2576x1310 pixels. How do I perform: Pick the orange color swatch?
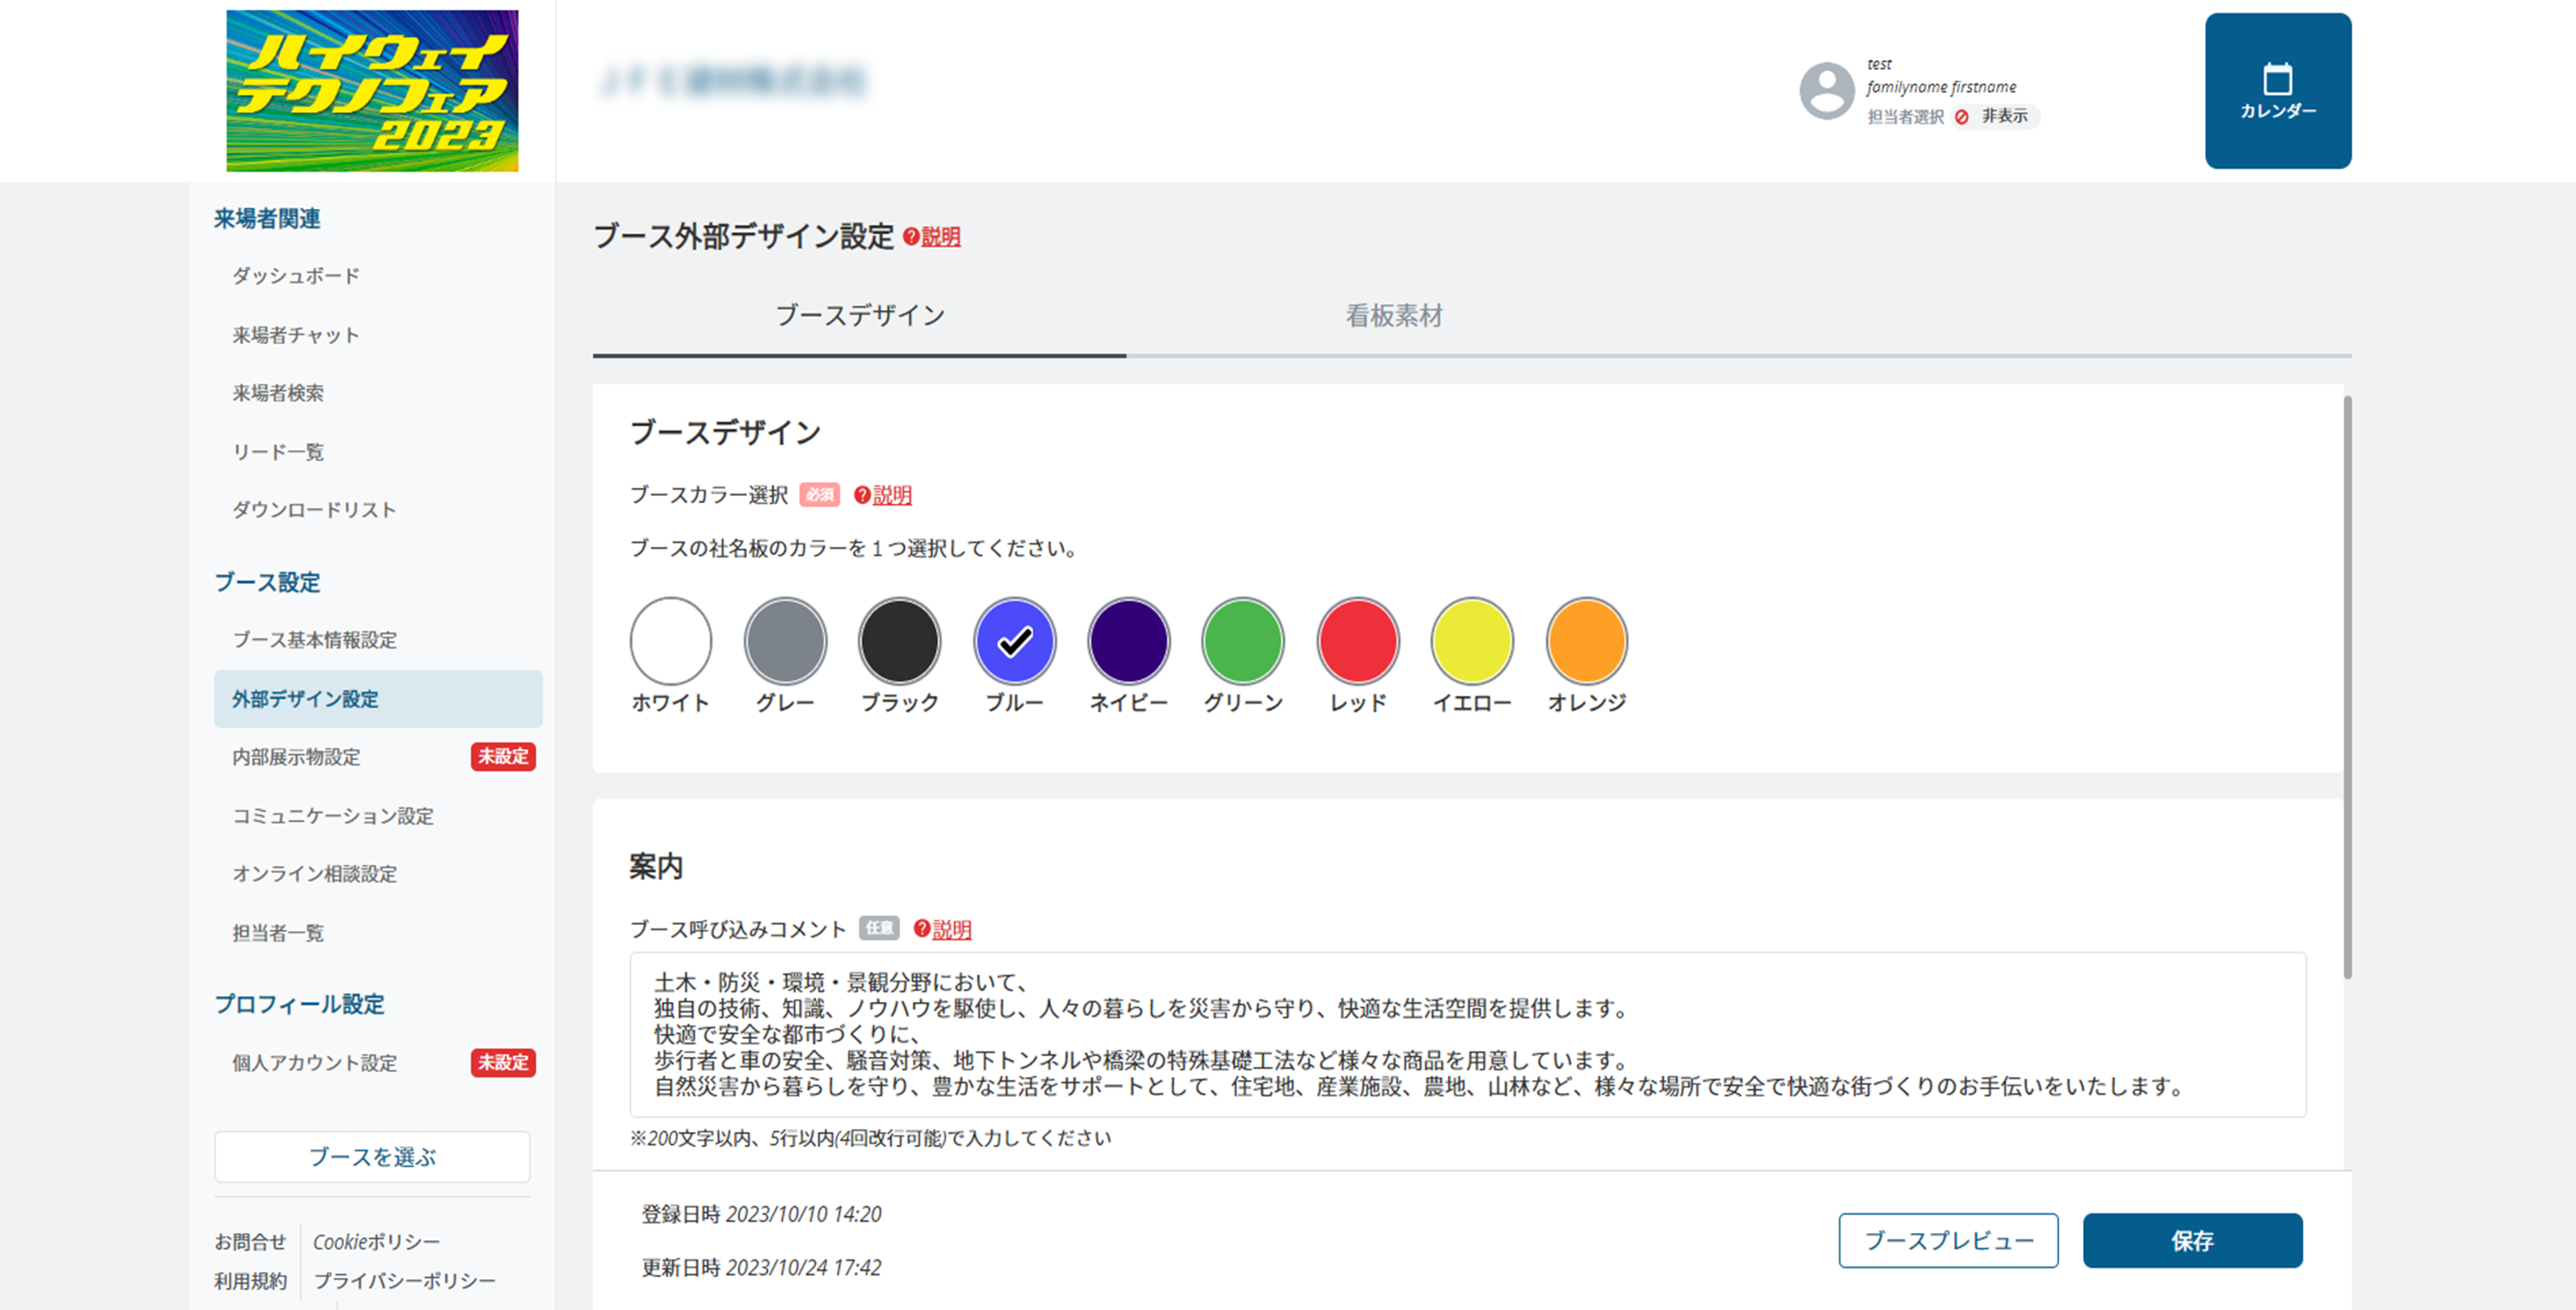1586,641
